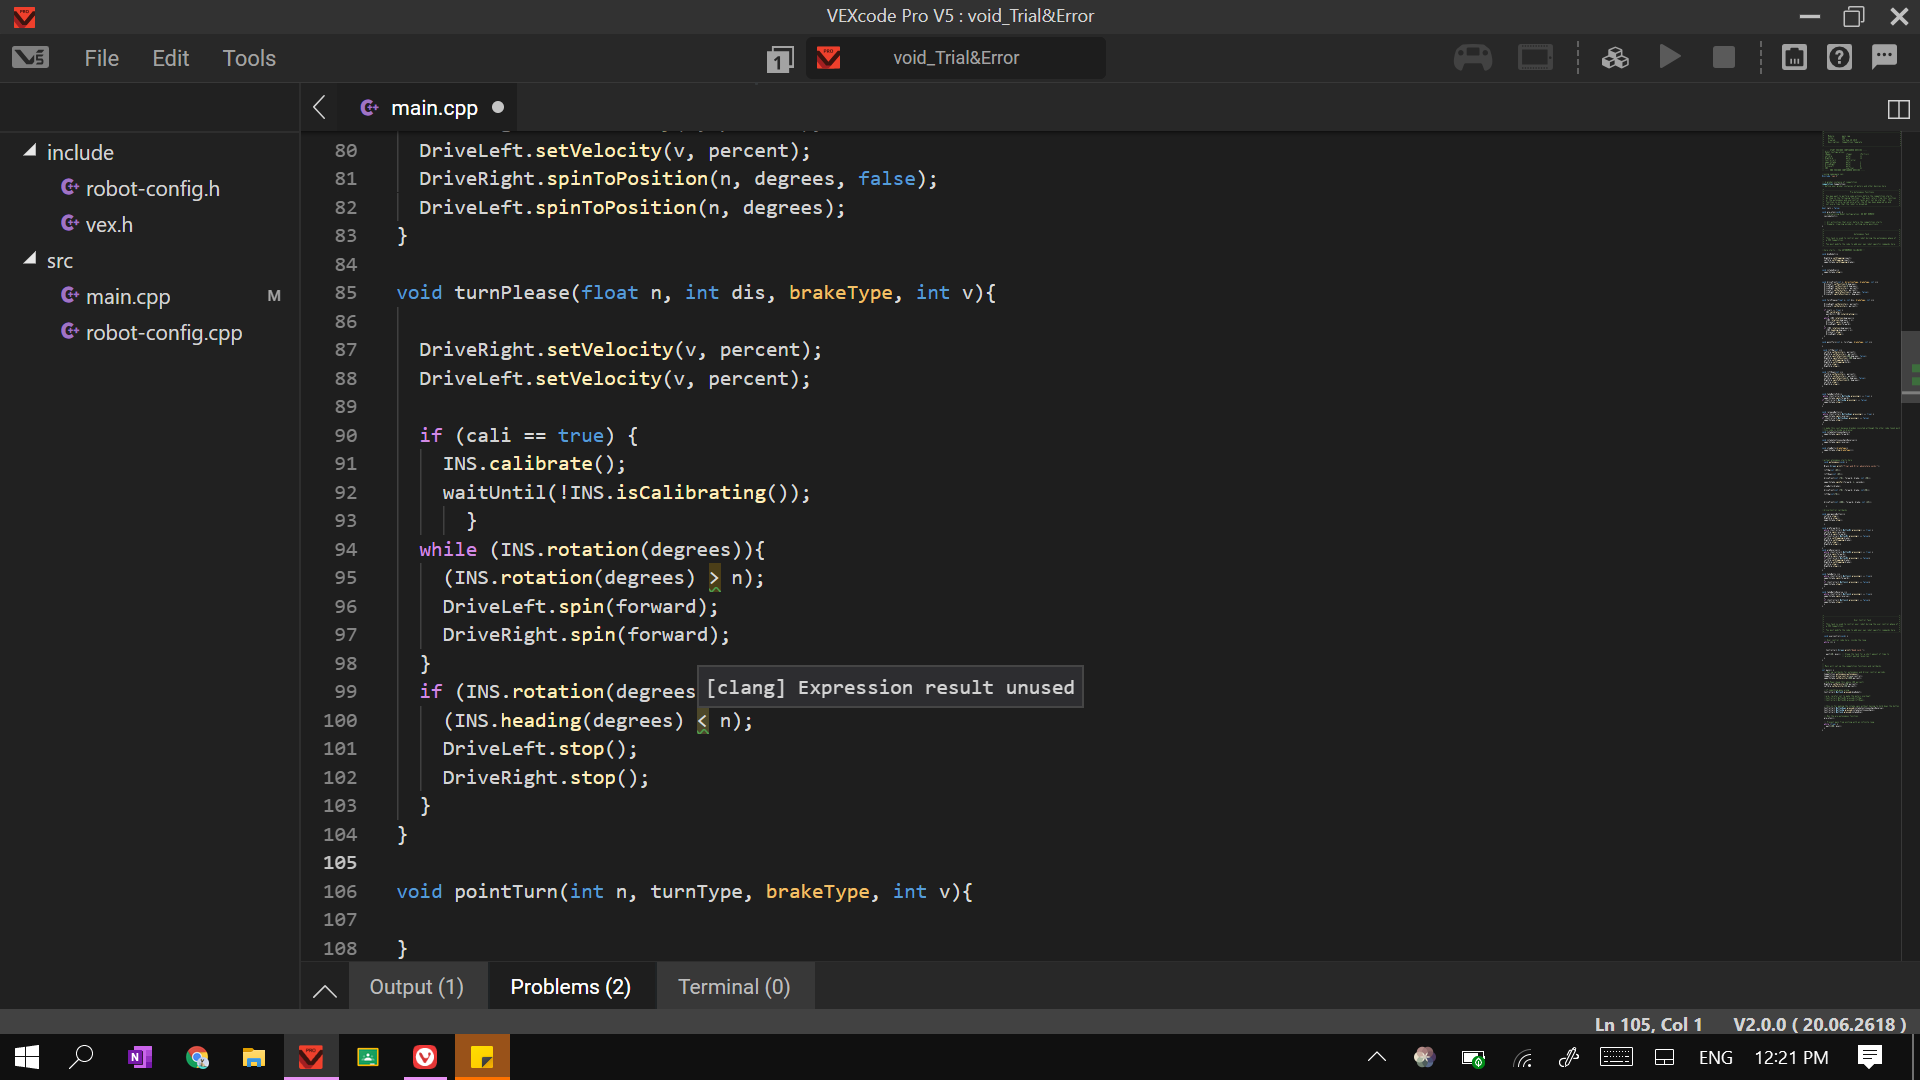This screenshot has height=1080, width=1920.
Task: Open the robot configuration device icon
Action: 1794,57
